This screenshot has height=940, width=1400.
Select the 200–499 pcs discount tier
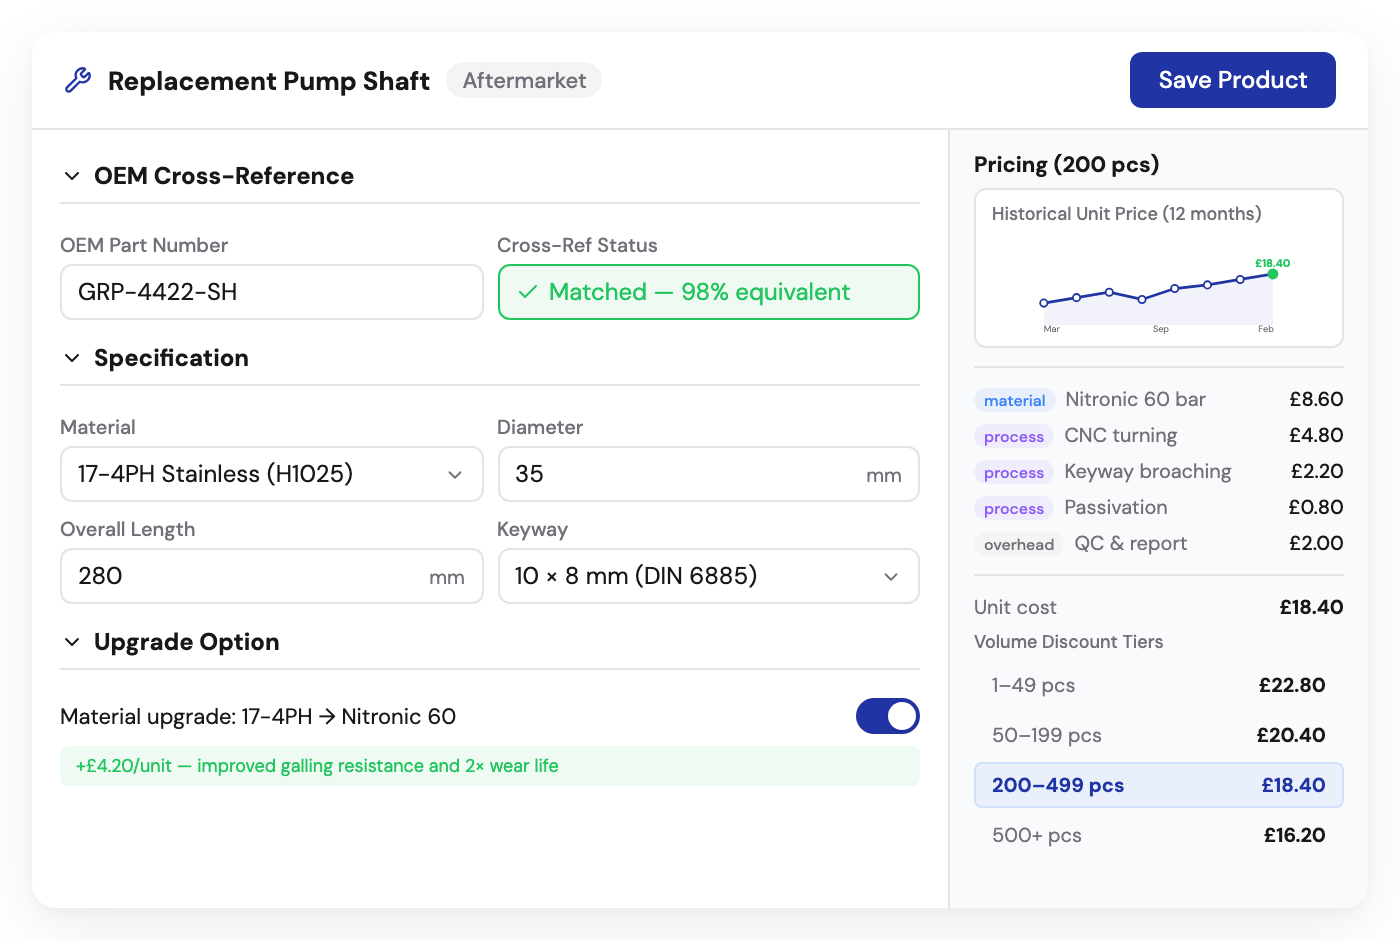[x=1158, y=785]
